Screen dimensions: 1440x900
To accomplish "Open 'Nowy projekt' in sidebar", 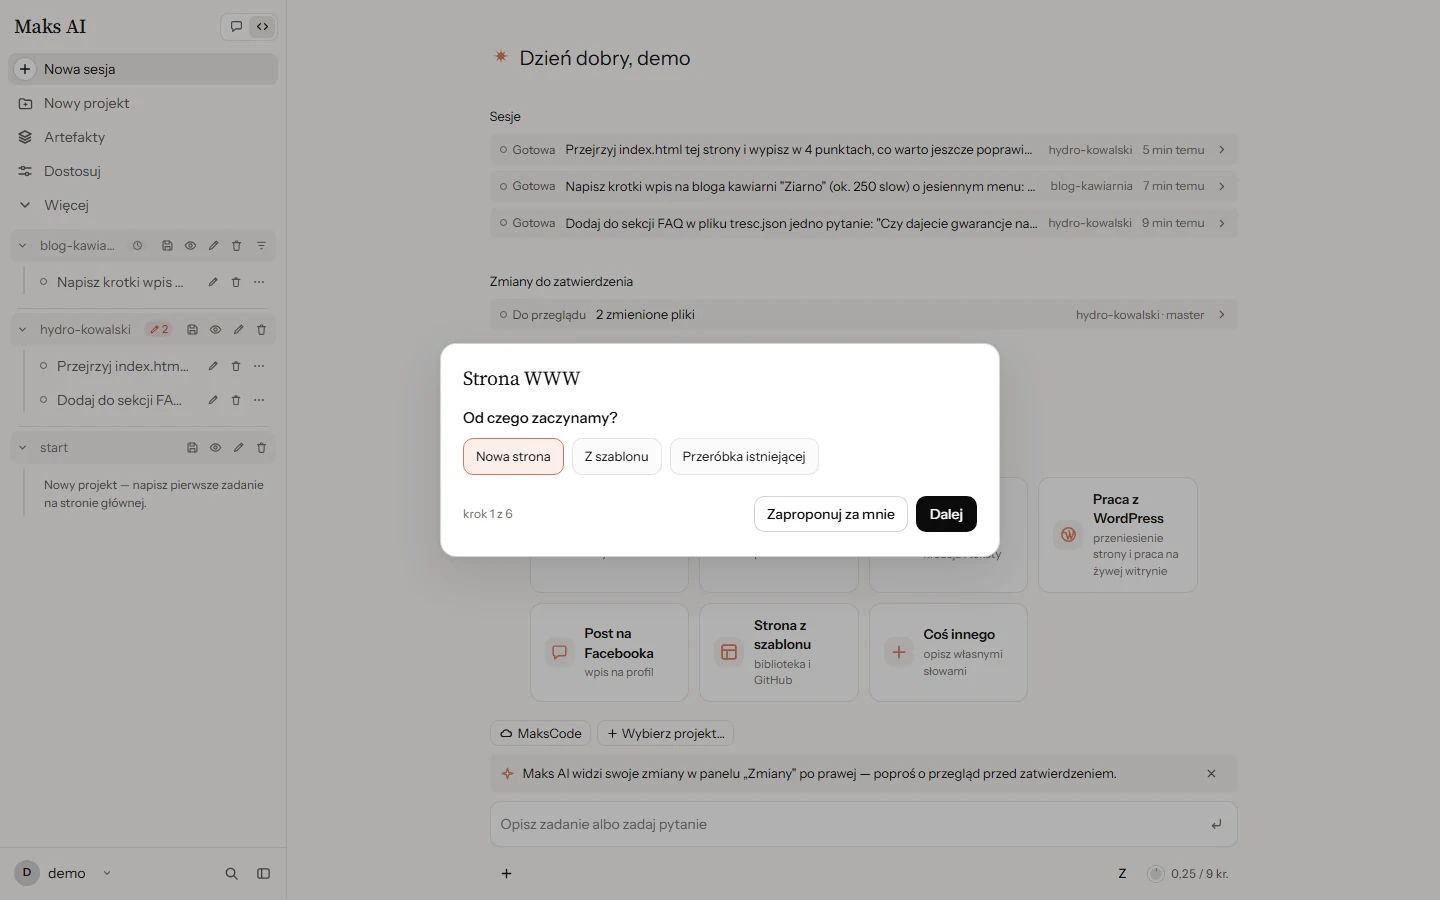I will [143, 103].
